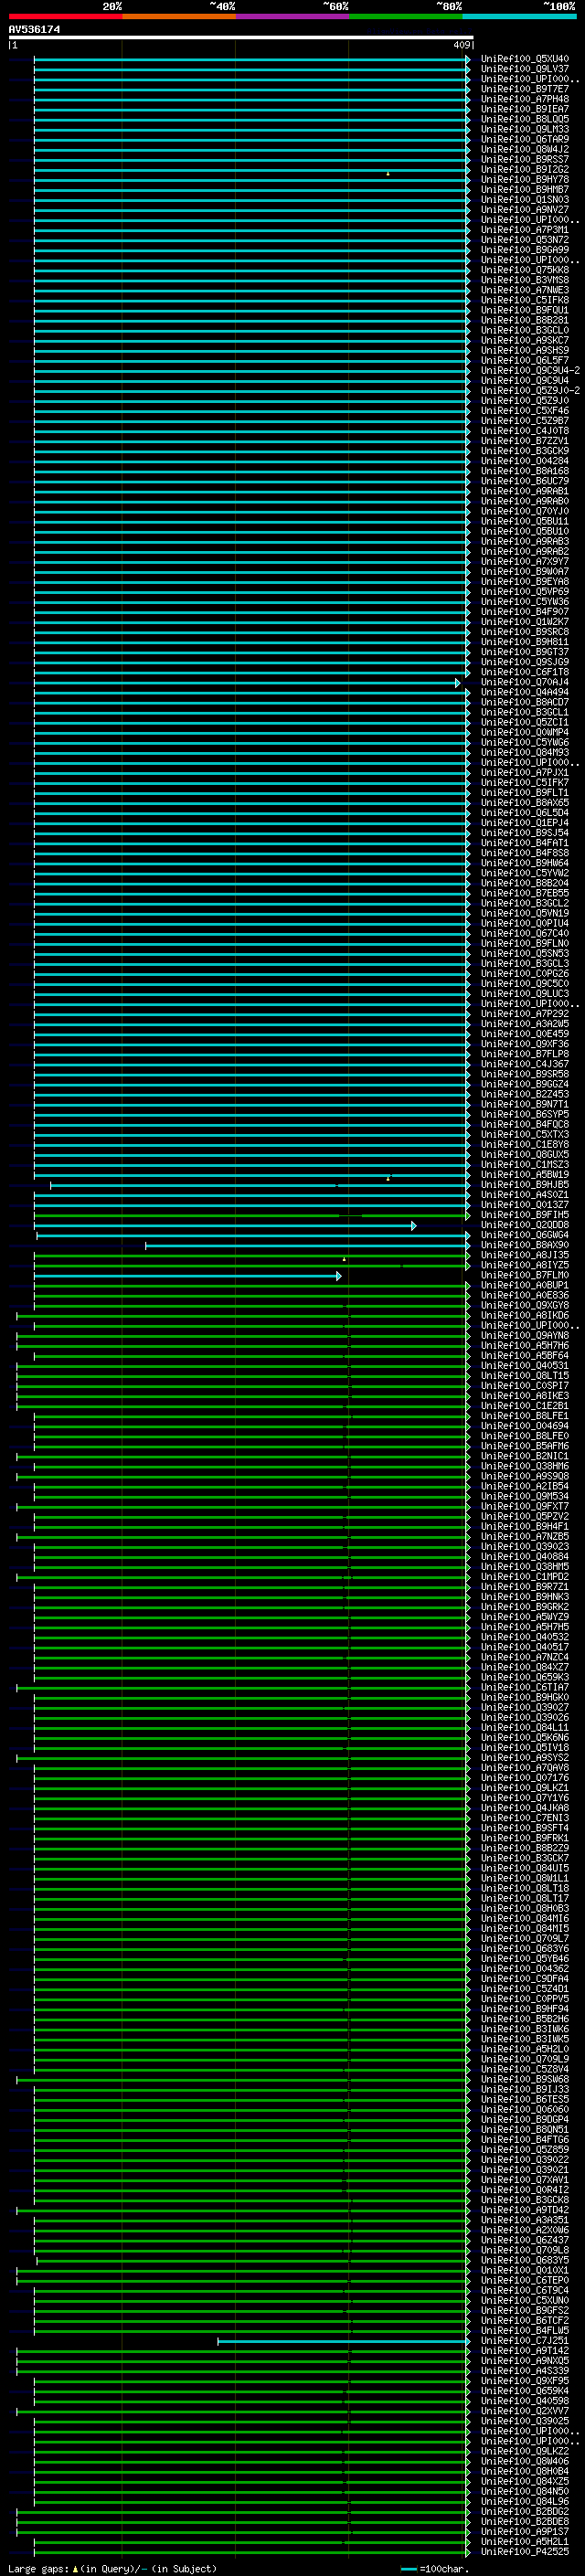The image size is (585, 2576).
Task: Click hit label UniRef100_A9P1S7
Action: click(524, 2532)
